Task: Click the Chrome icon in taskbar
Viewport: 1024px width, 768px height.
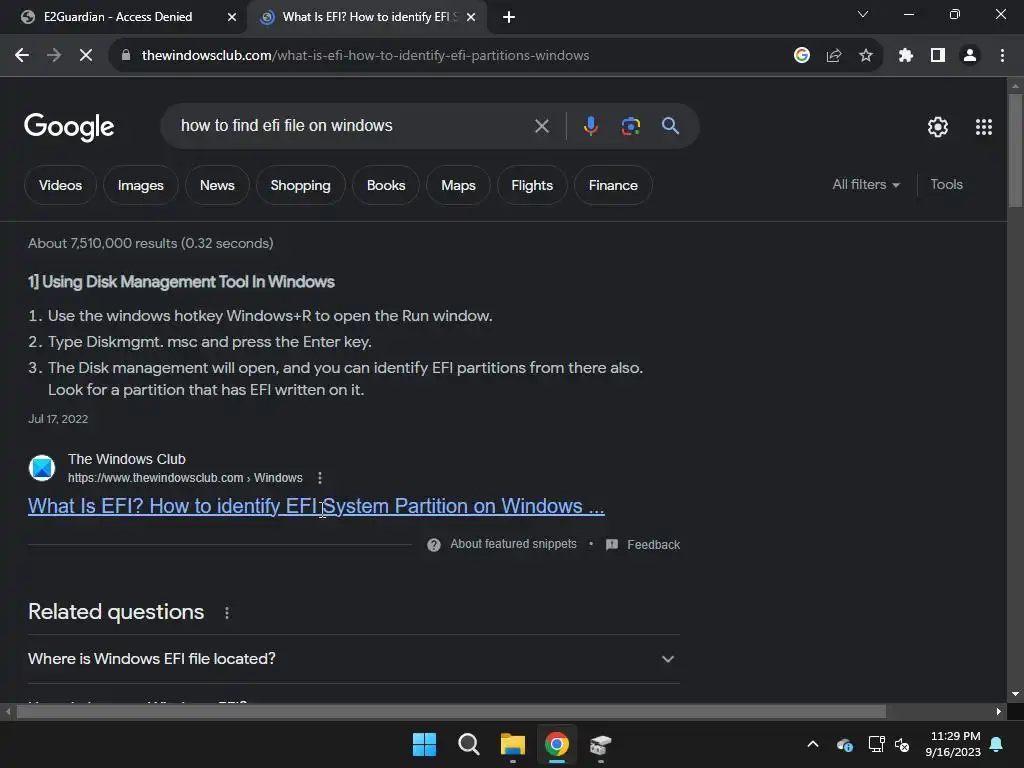Action: (x=556, y=744)
